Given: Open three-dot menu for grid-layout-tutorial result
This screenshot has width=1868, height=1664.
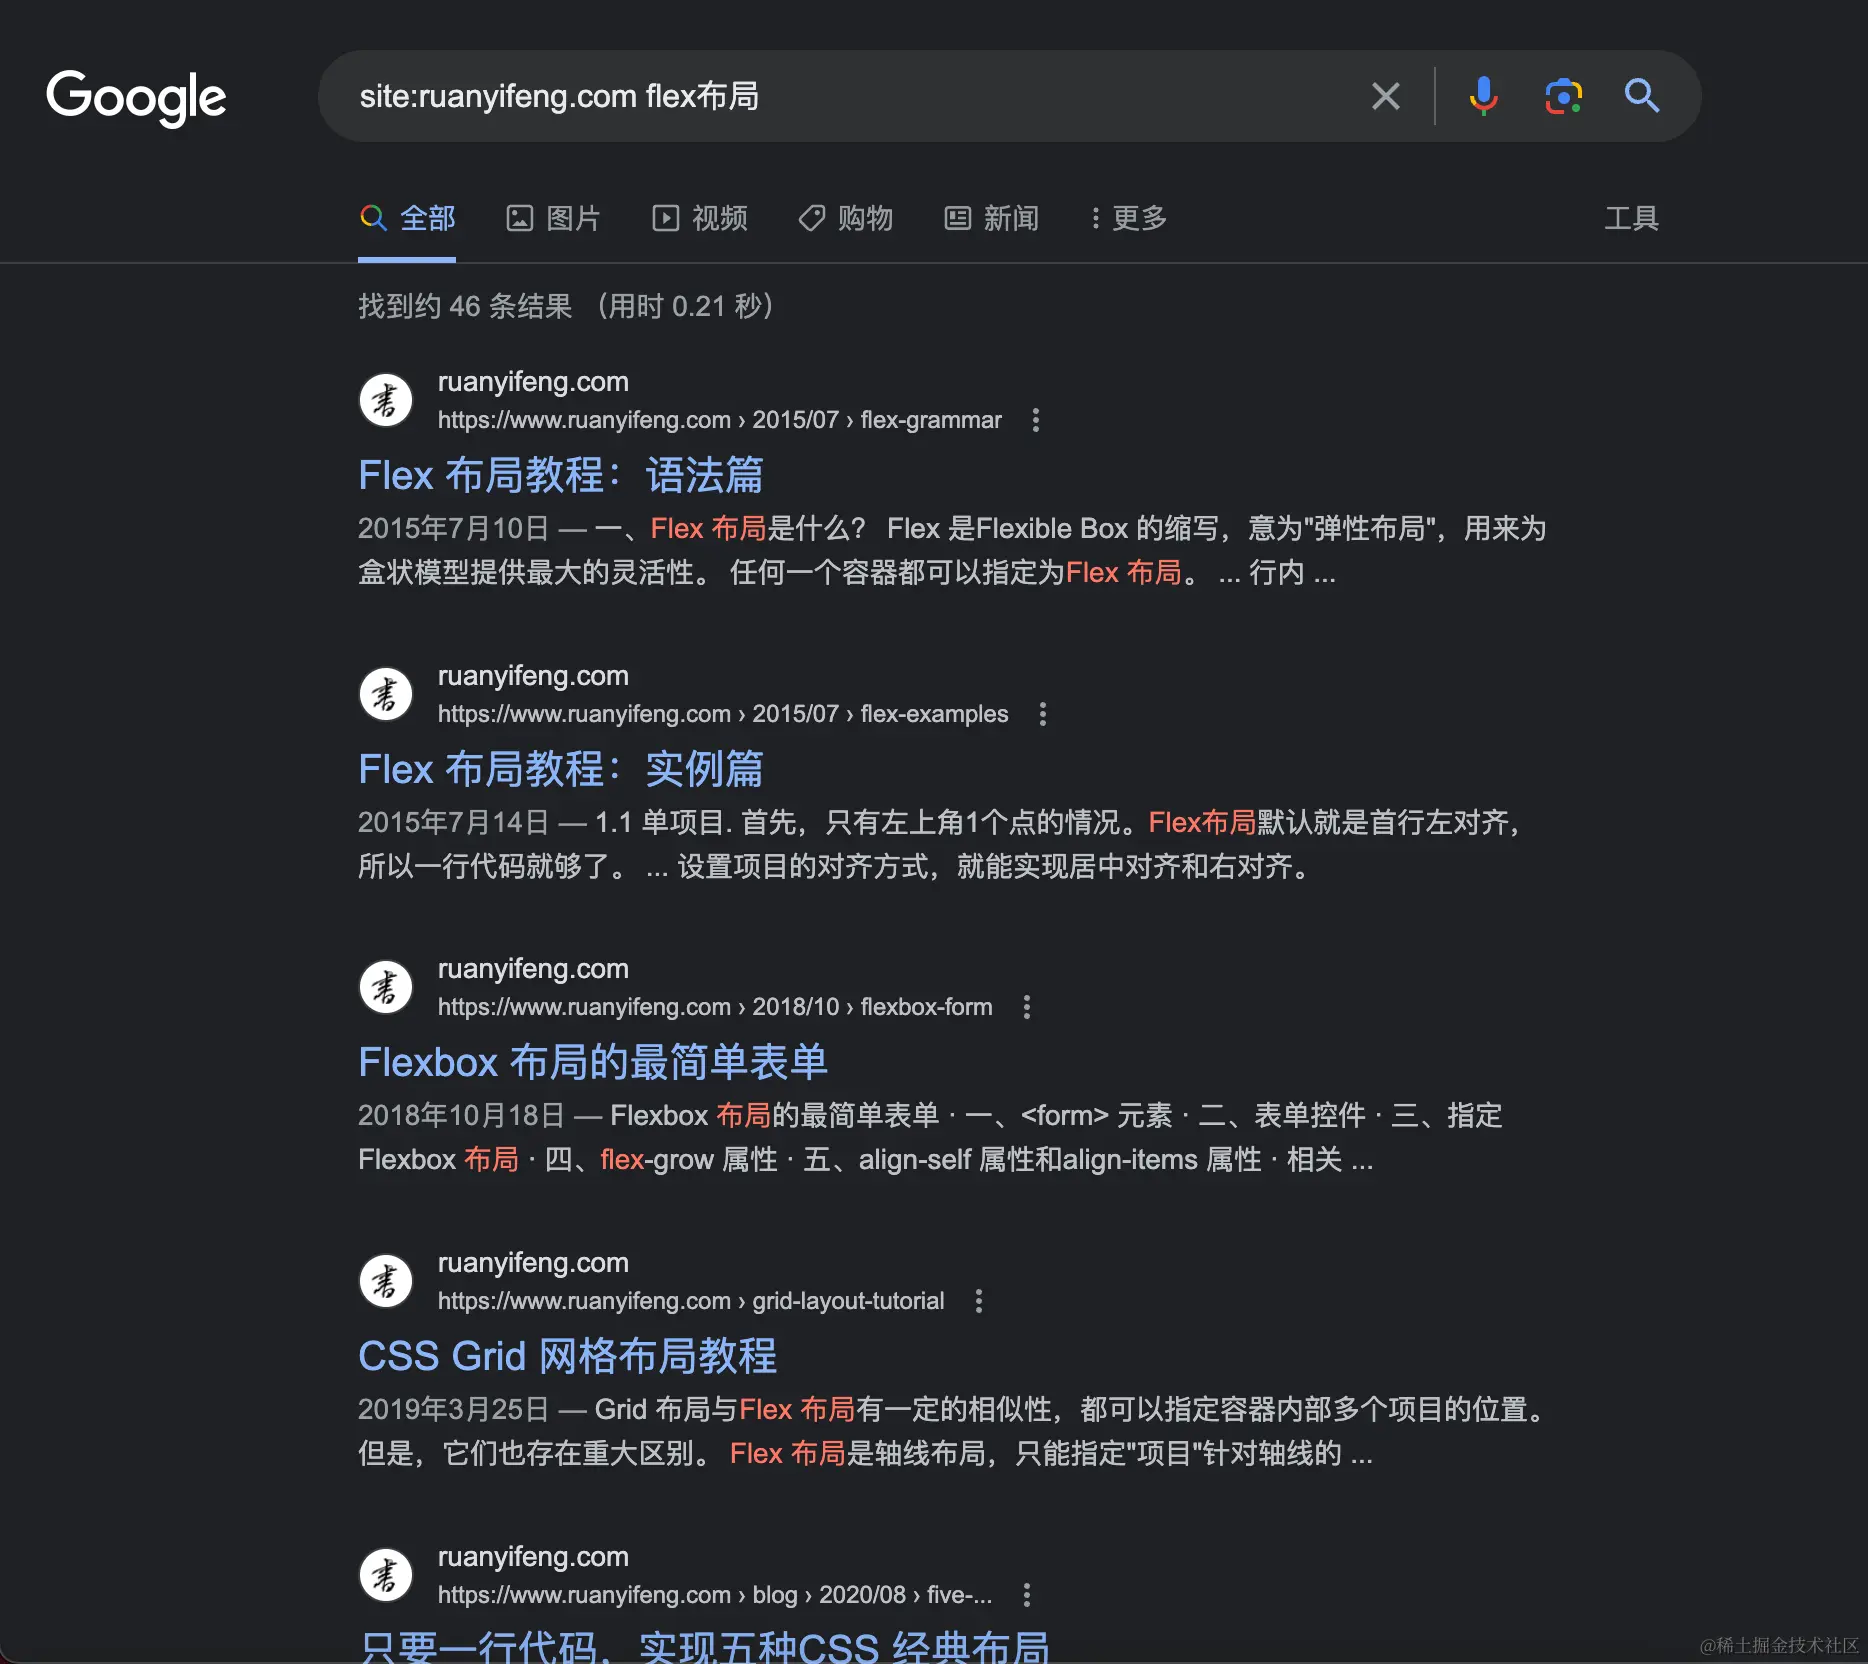Looking at the screenshot, I should coord(978,1301).
